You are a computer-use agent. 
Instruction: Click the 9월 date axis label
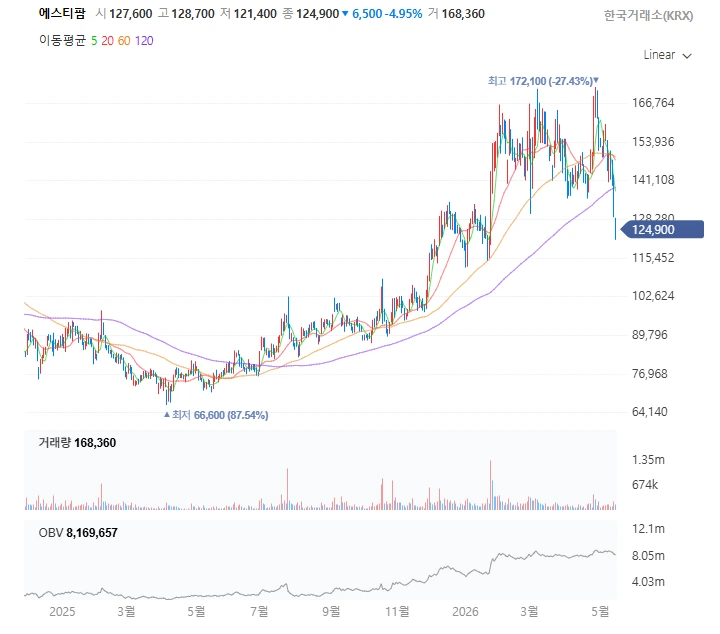(331, 612)
